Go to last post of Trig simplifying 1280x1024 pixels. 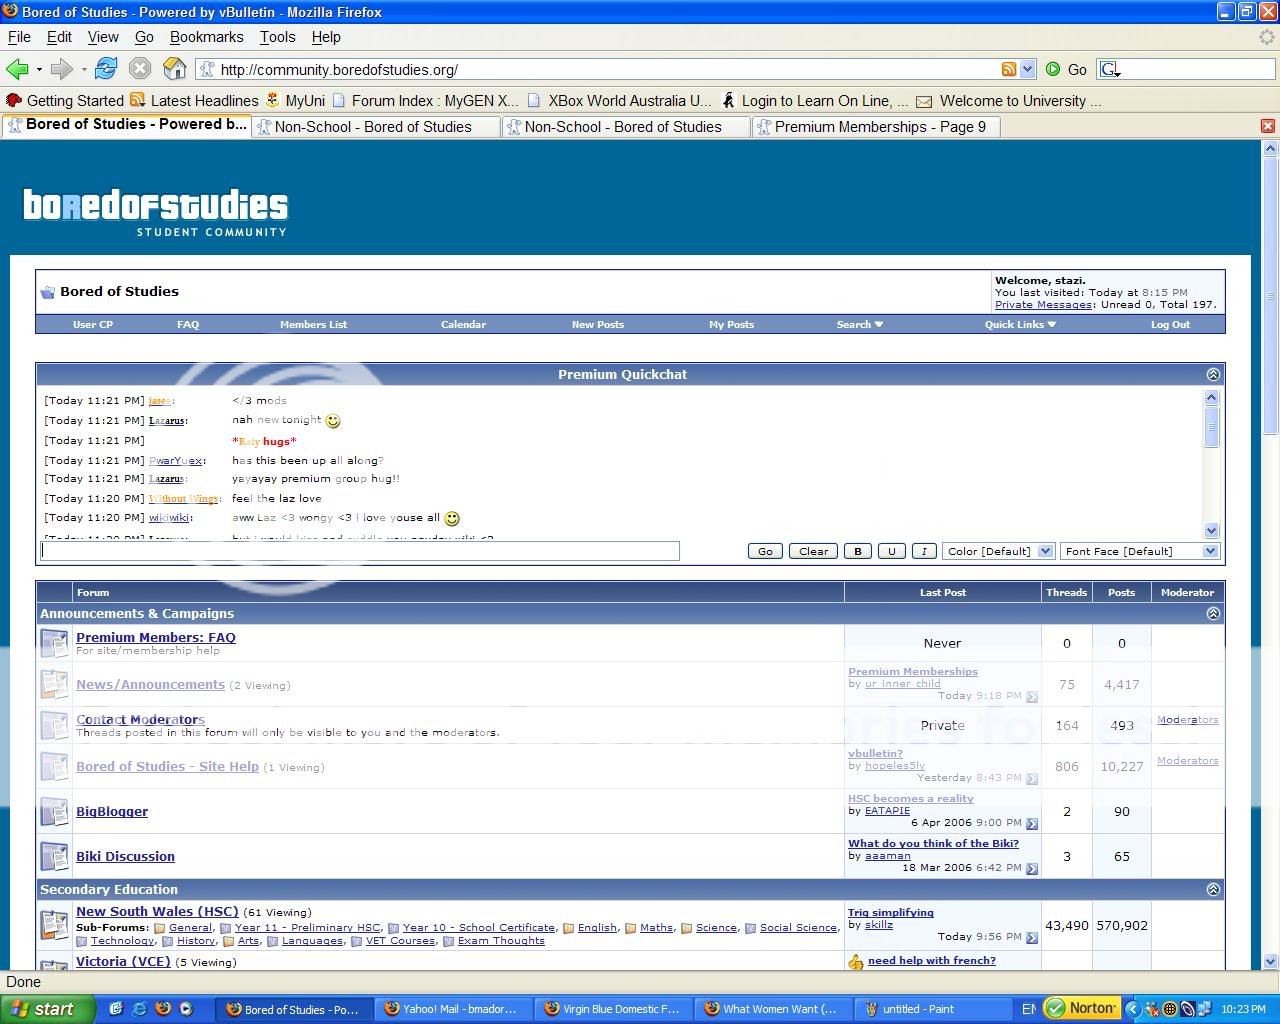tap(1032, 938)
